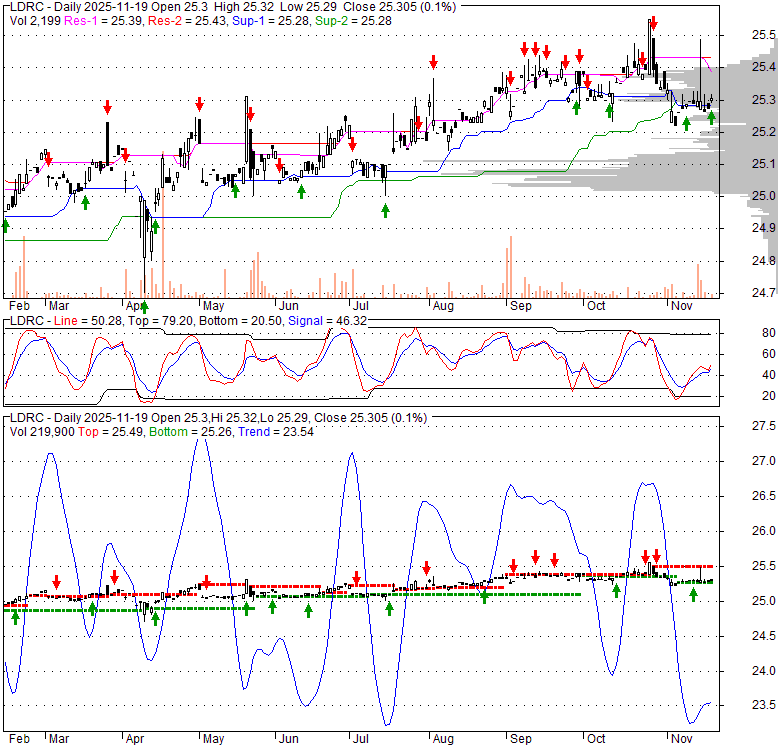The height and width of the screenshot is (745, 780).
Task: Click the Top = 79.20 oscillator label
Action: pyautogui.click(x=152, y=320)
